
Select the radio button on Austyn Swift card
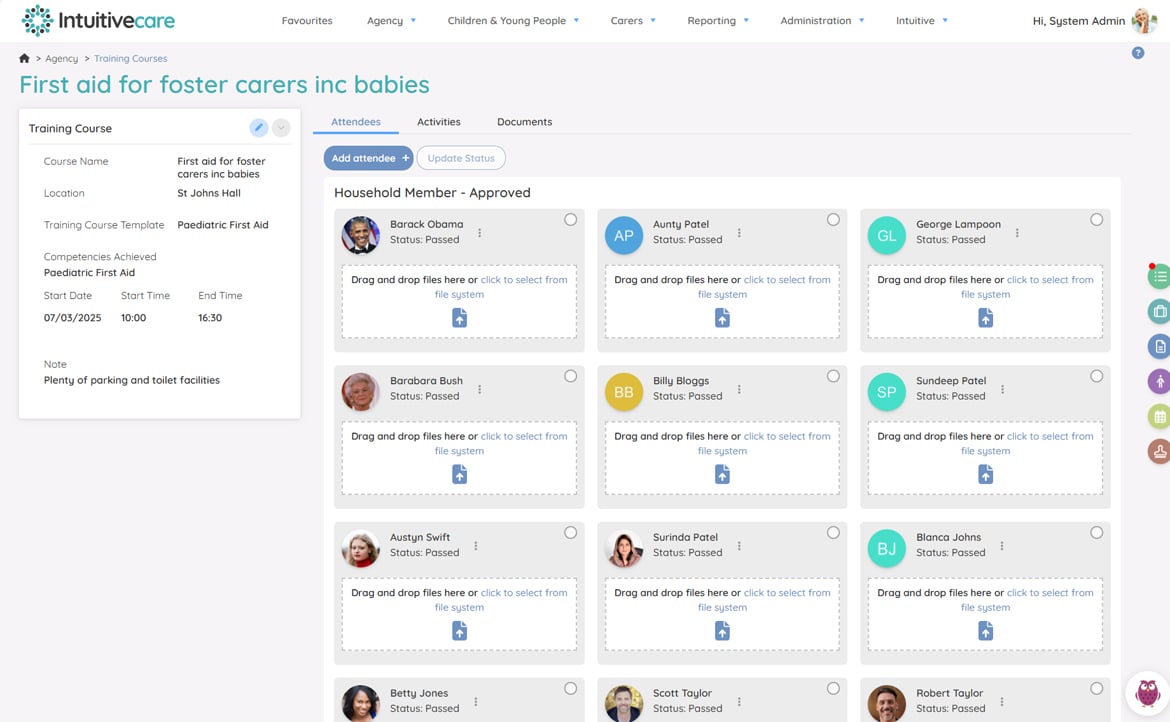coord(570,533)
